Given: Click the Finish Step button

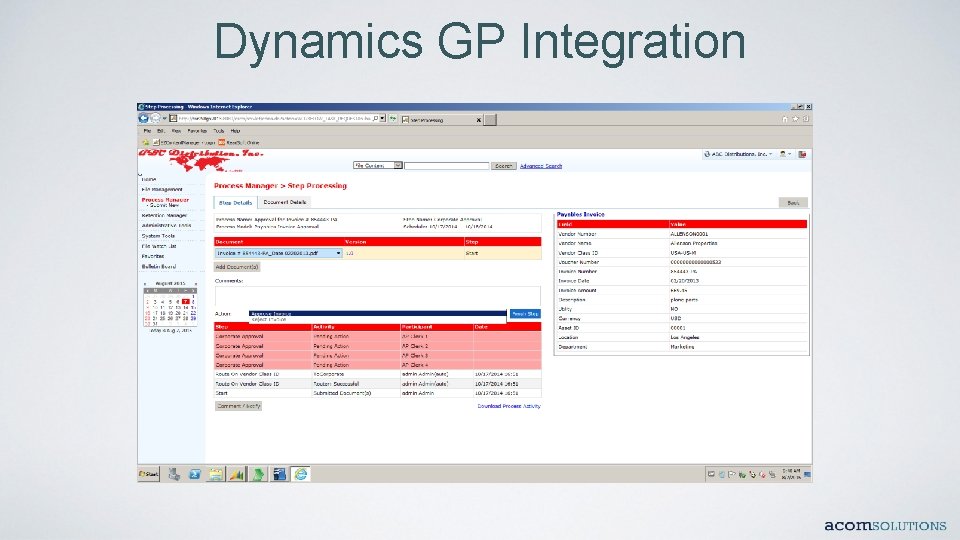Looking at the screenshot, I should [x=525, y=313].
